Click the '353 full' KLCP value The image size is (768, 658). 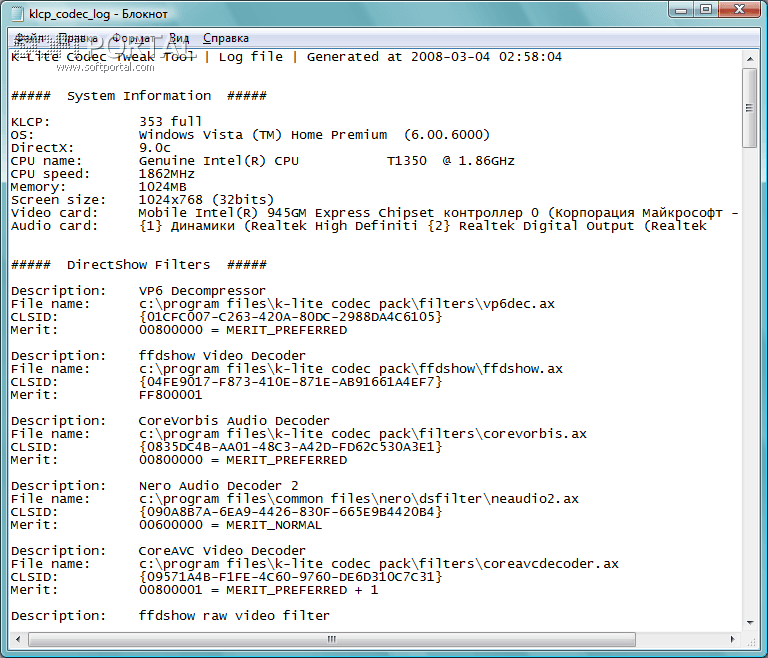coord(170,122)
